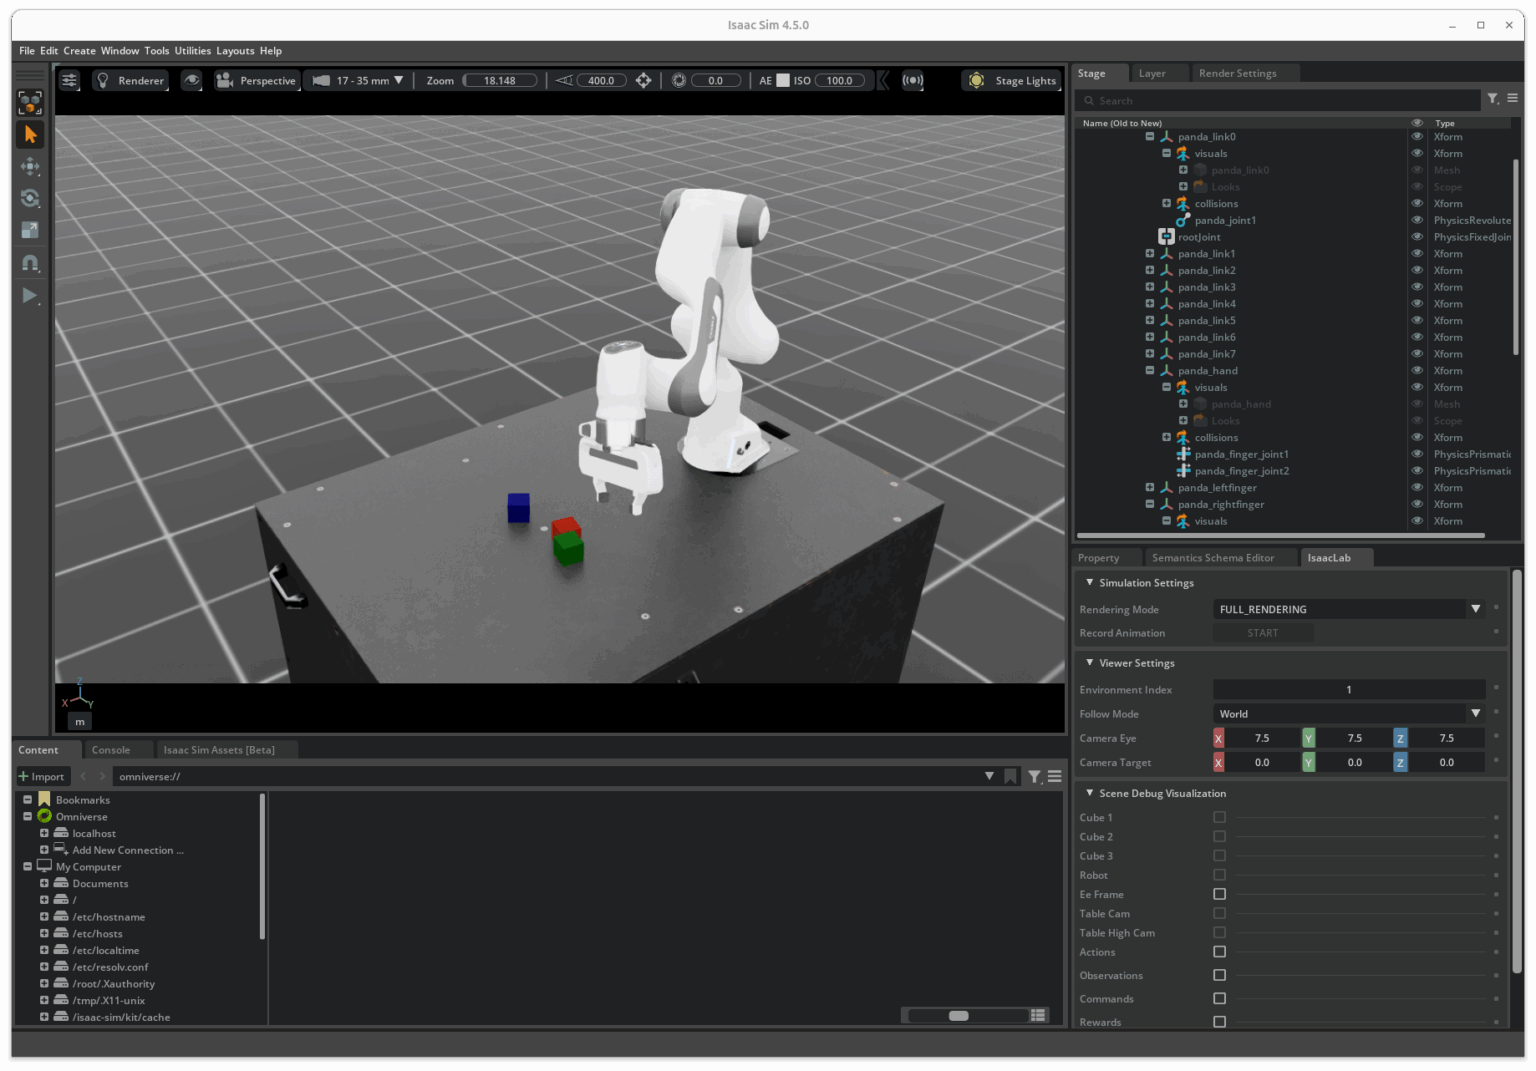This screenshot has height=1071, width=1536.
Task: Enable the Ee Frame checkbox
Action: click(1219, 894)
